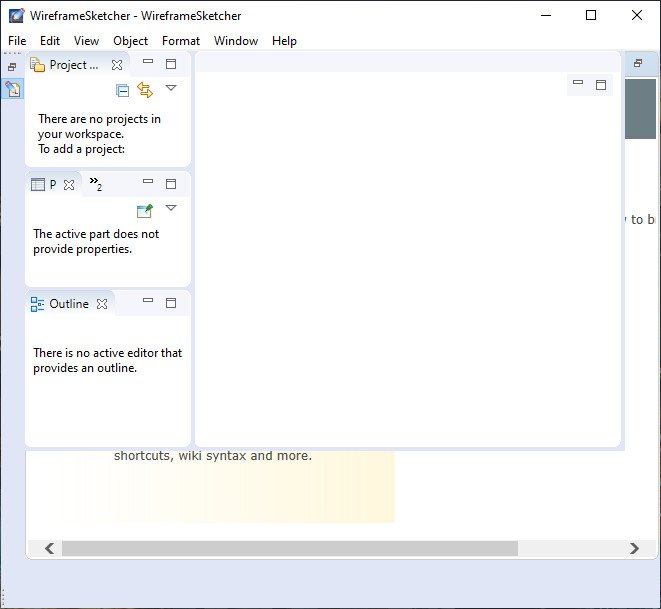661x609 pixels.
Task: Minimize the Outline panel
Action: (x=148, y=301)
